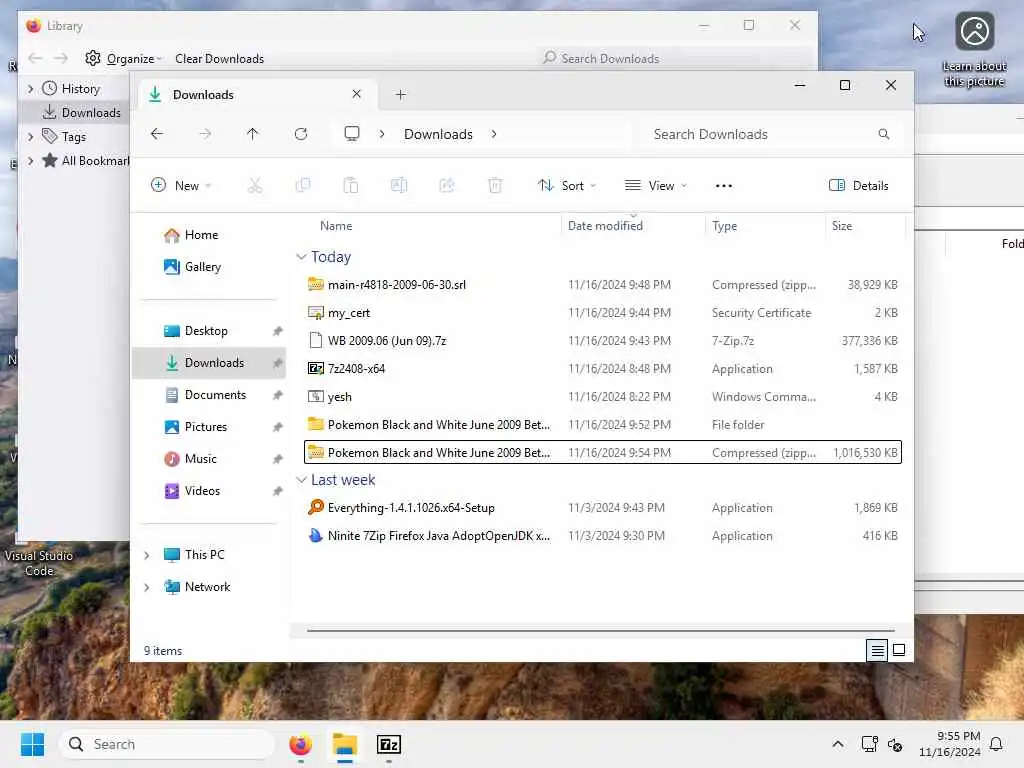
Task: Click the taskbar Search box
Action: 167,744
